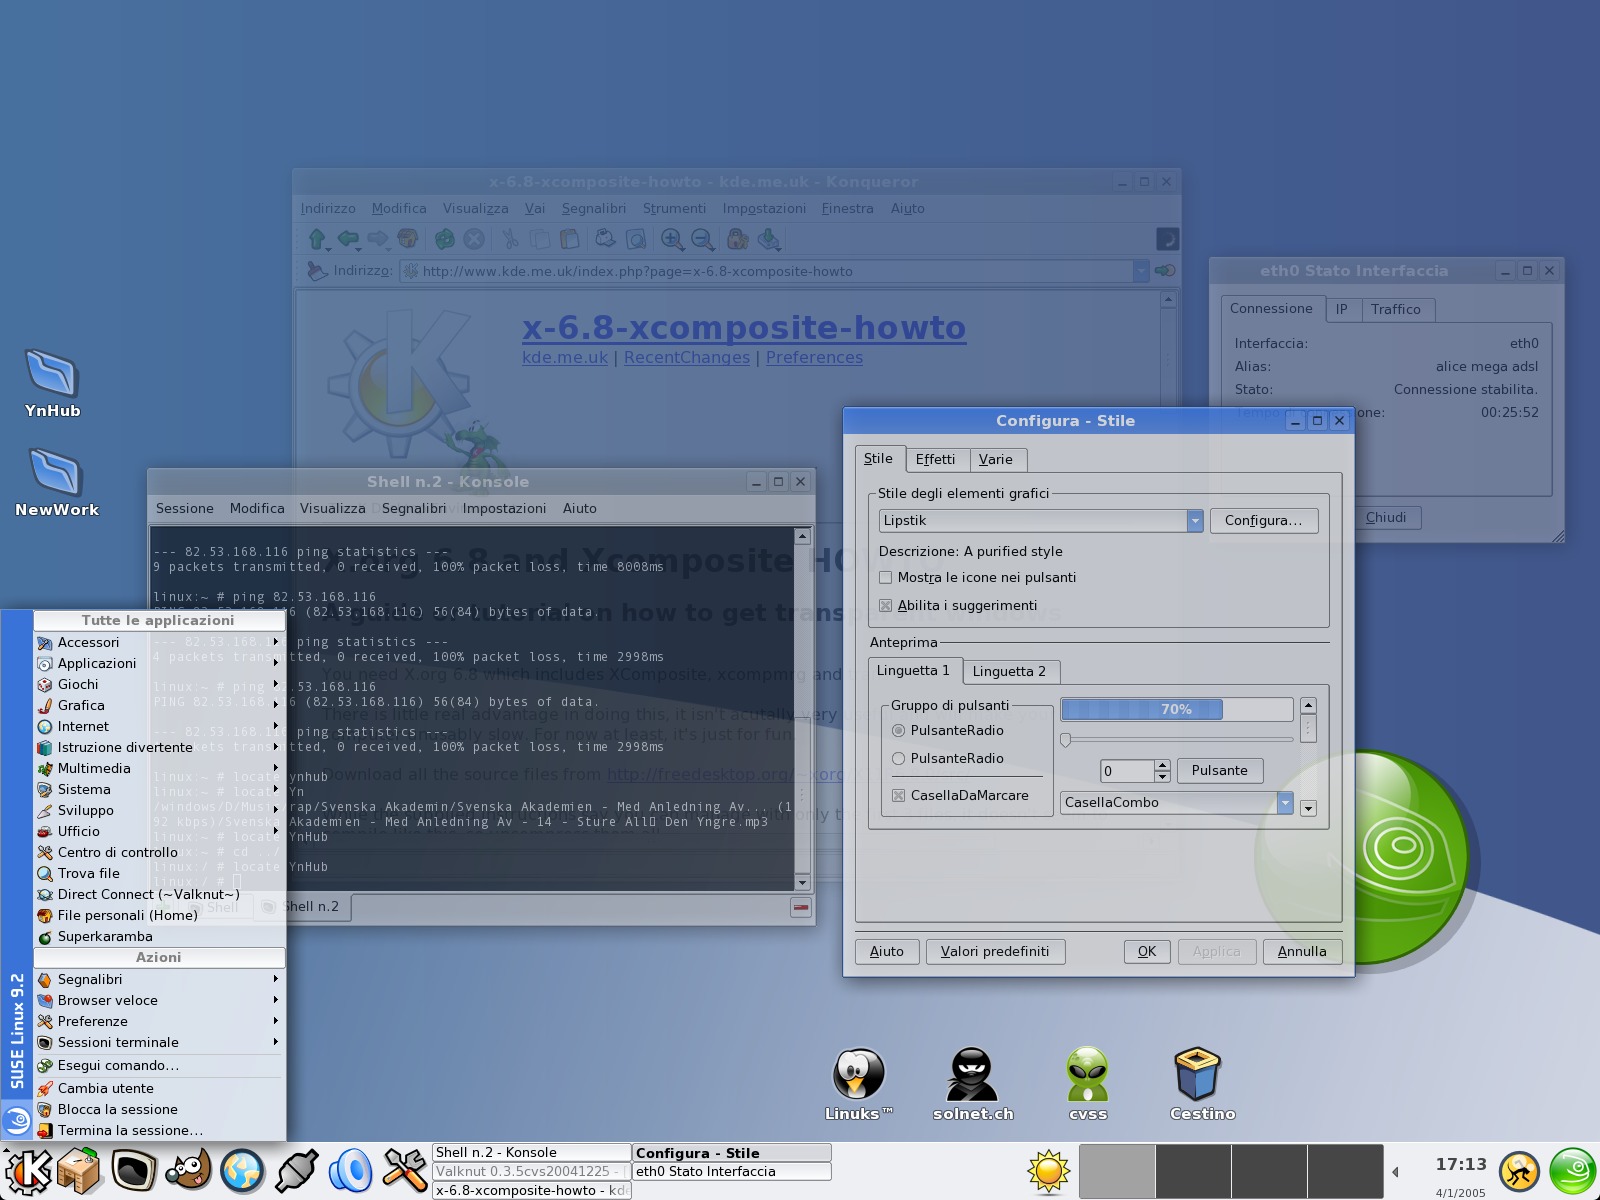Click the green SUSE tray icon

pos(1573,1171)
